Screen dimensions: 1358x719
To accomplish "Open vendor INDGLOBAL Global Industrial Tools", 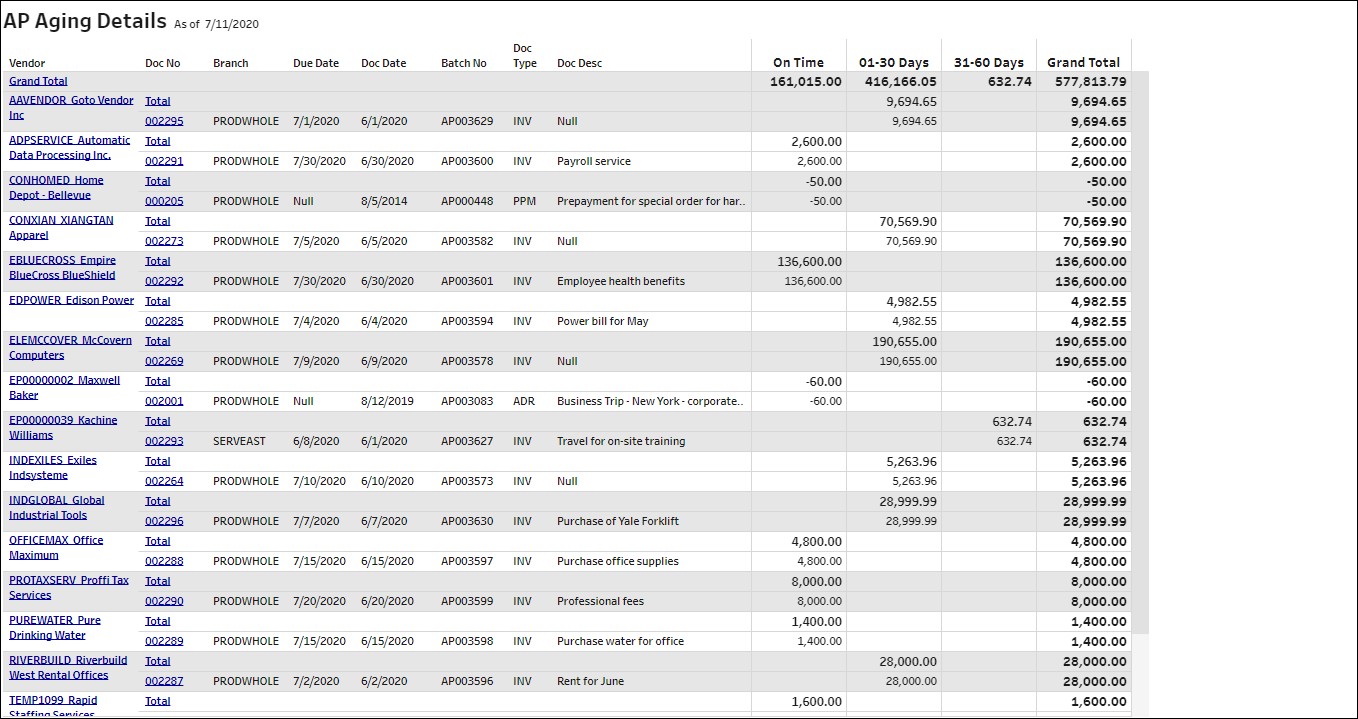I will pyautogui.click(x=57, y=508).
